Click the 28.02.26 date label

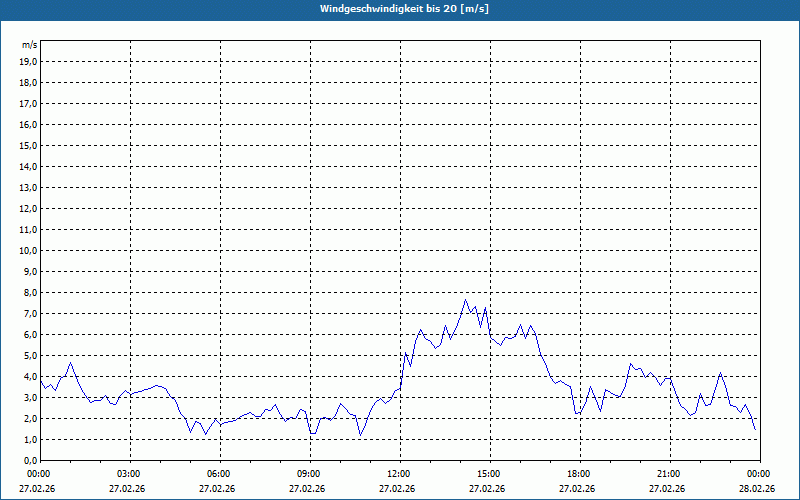[x=757, y=489]
